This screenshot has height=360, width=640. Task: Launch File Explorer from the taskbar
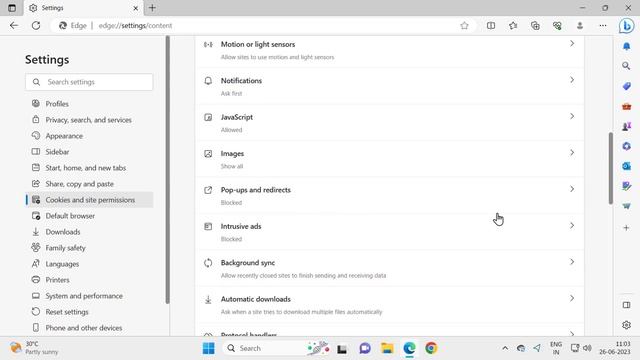coord(387,348)
